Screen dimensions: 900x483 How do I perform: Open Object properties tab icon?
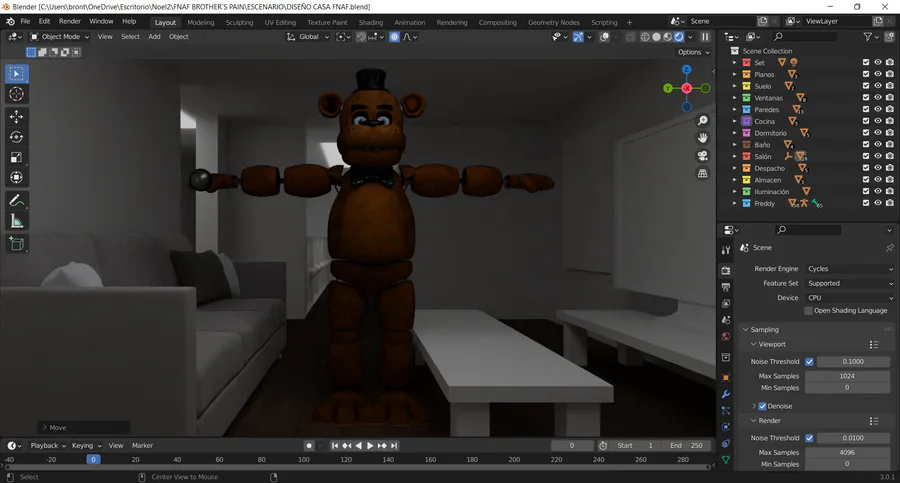[x=726, y=377]
